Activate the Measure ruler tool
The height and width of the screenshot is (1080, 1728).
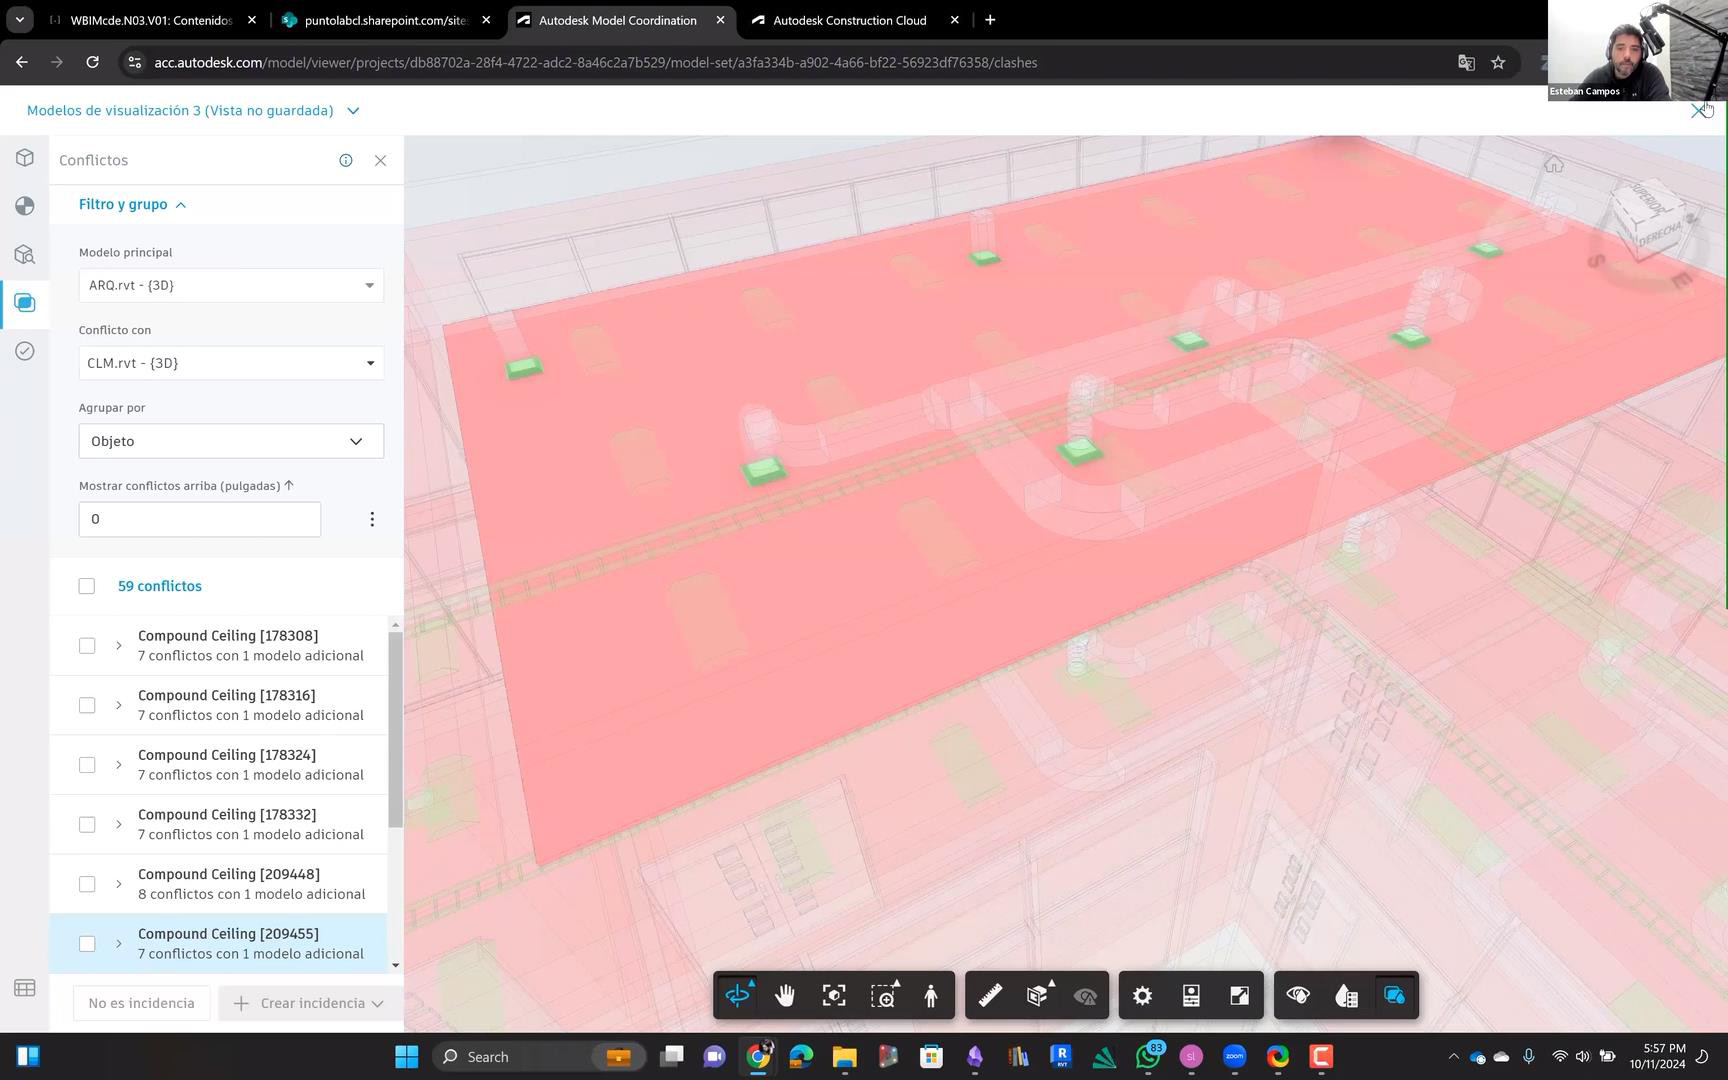click(990, 996)
